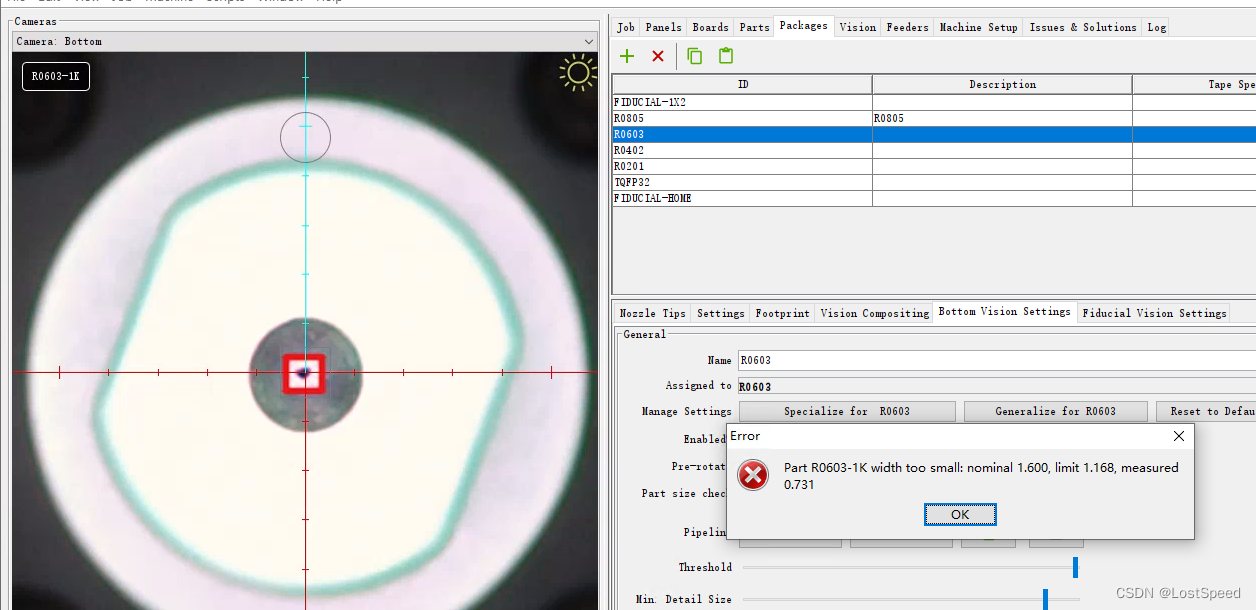Click Specialize for R0603 button
The height and width of the screenshot is (610, 1256).
tap(847, 411)
